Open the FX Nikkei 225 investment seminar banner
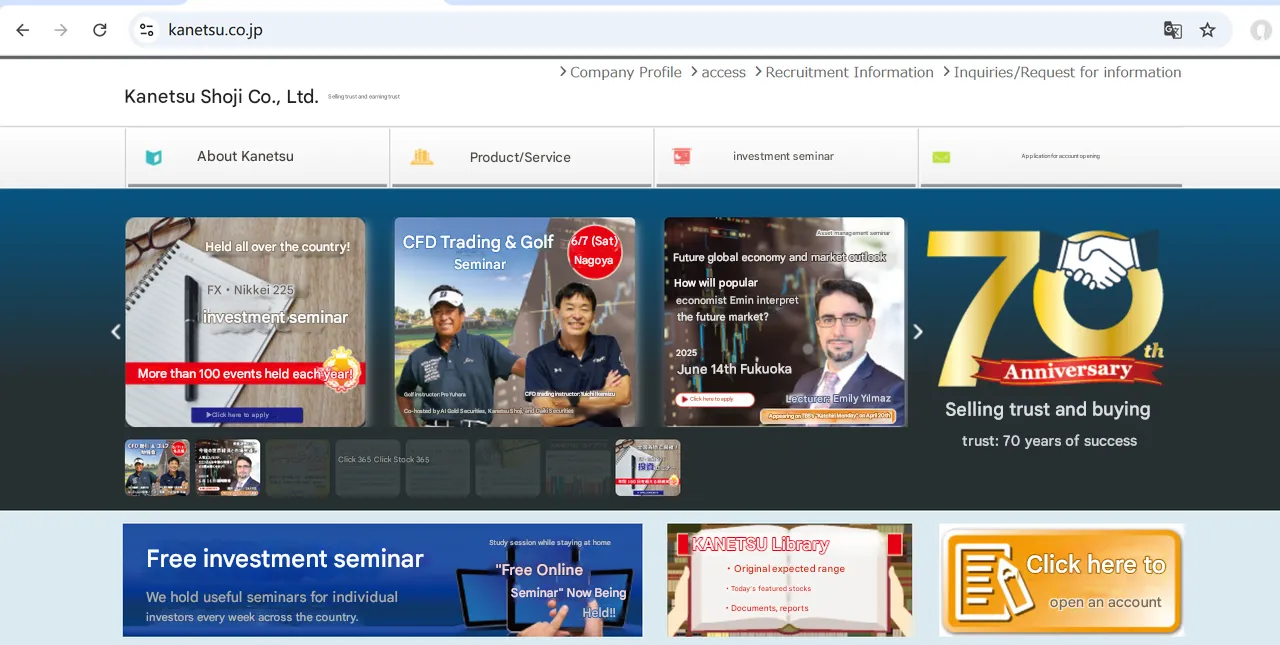 click(x=245, y=322)
